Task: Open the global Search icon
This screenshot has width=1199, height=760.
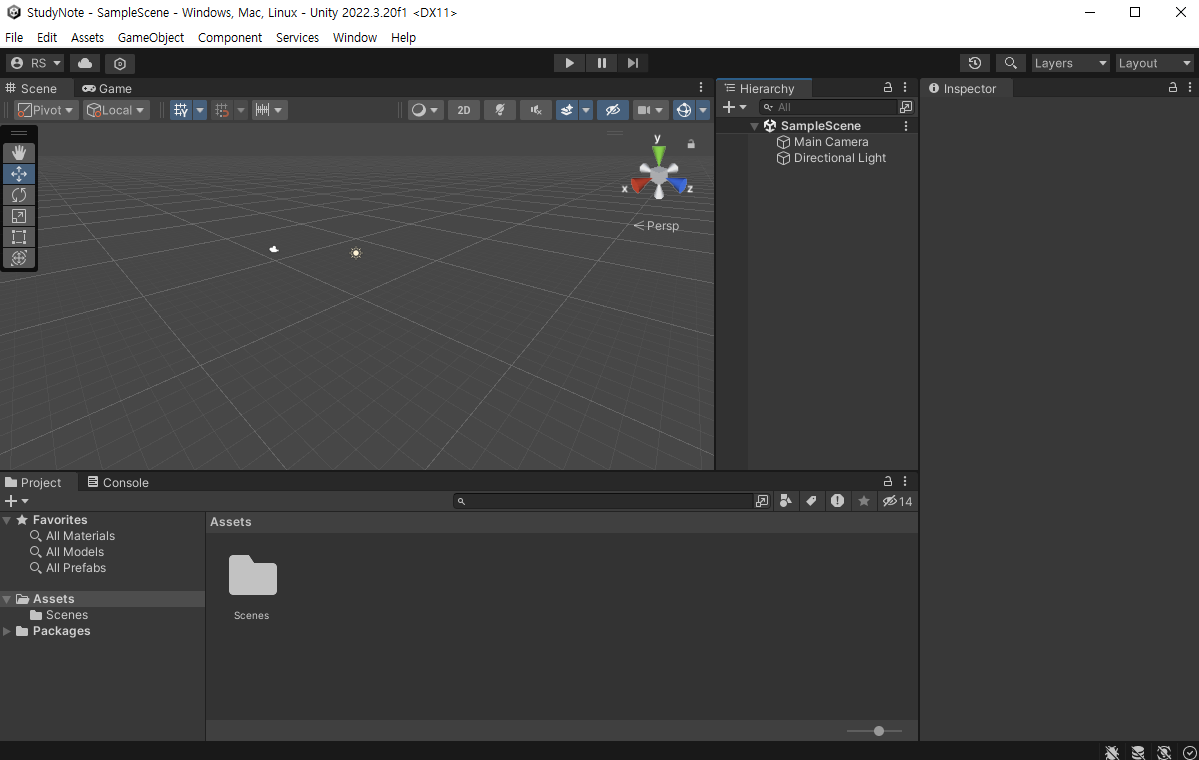Action: point(1010,63)
